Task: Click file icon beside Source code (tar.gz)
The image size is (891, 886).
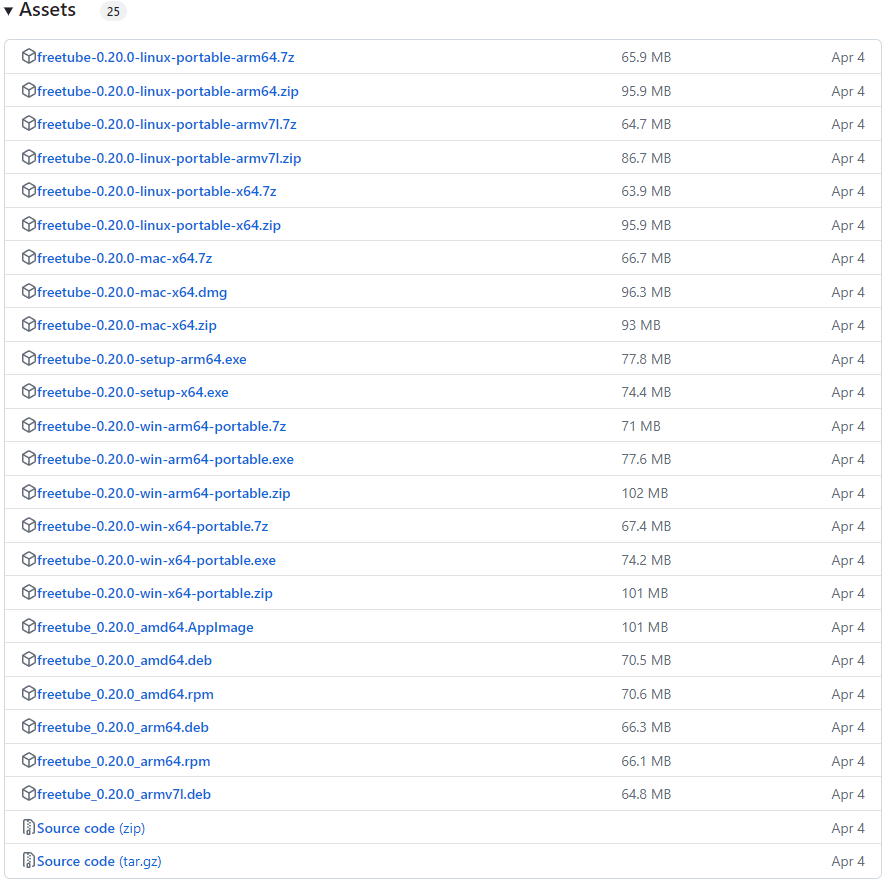Action: tap(28, 860)
